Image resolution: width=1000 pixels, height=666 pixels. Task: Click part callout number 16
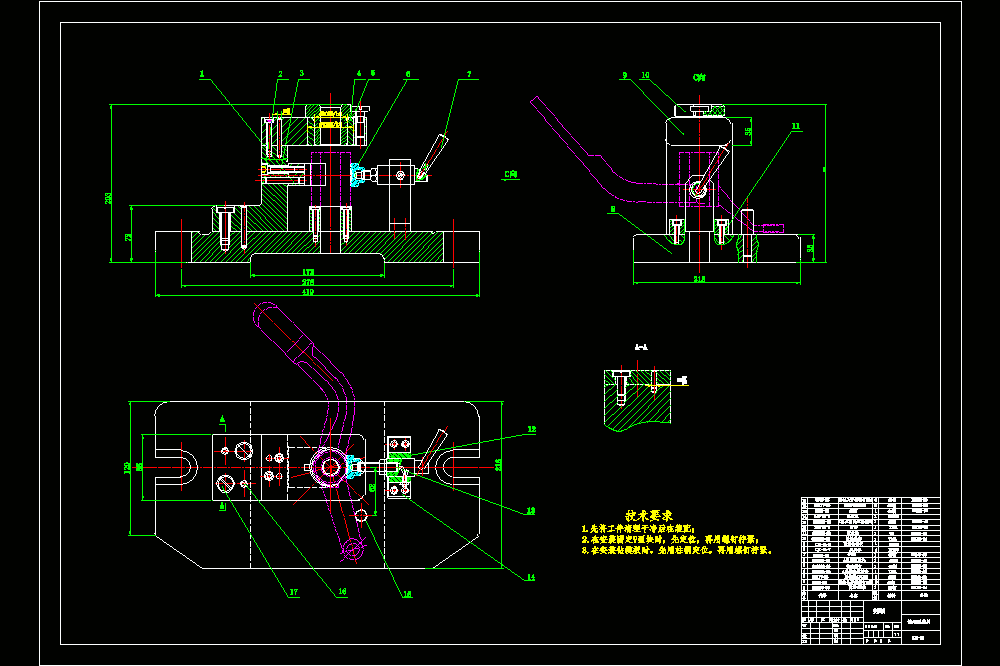tap(342, 592)
